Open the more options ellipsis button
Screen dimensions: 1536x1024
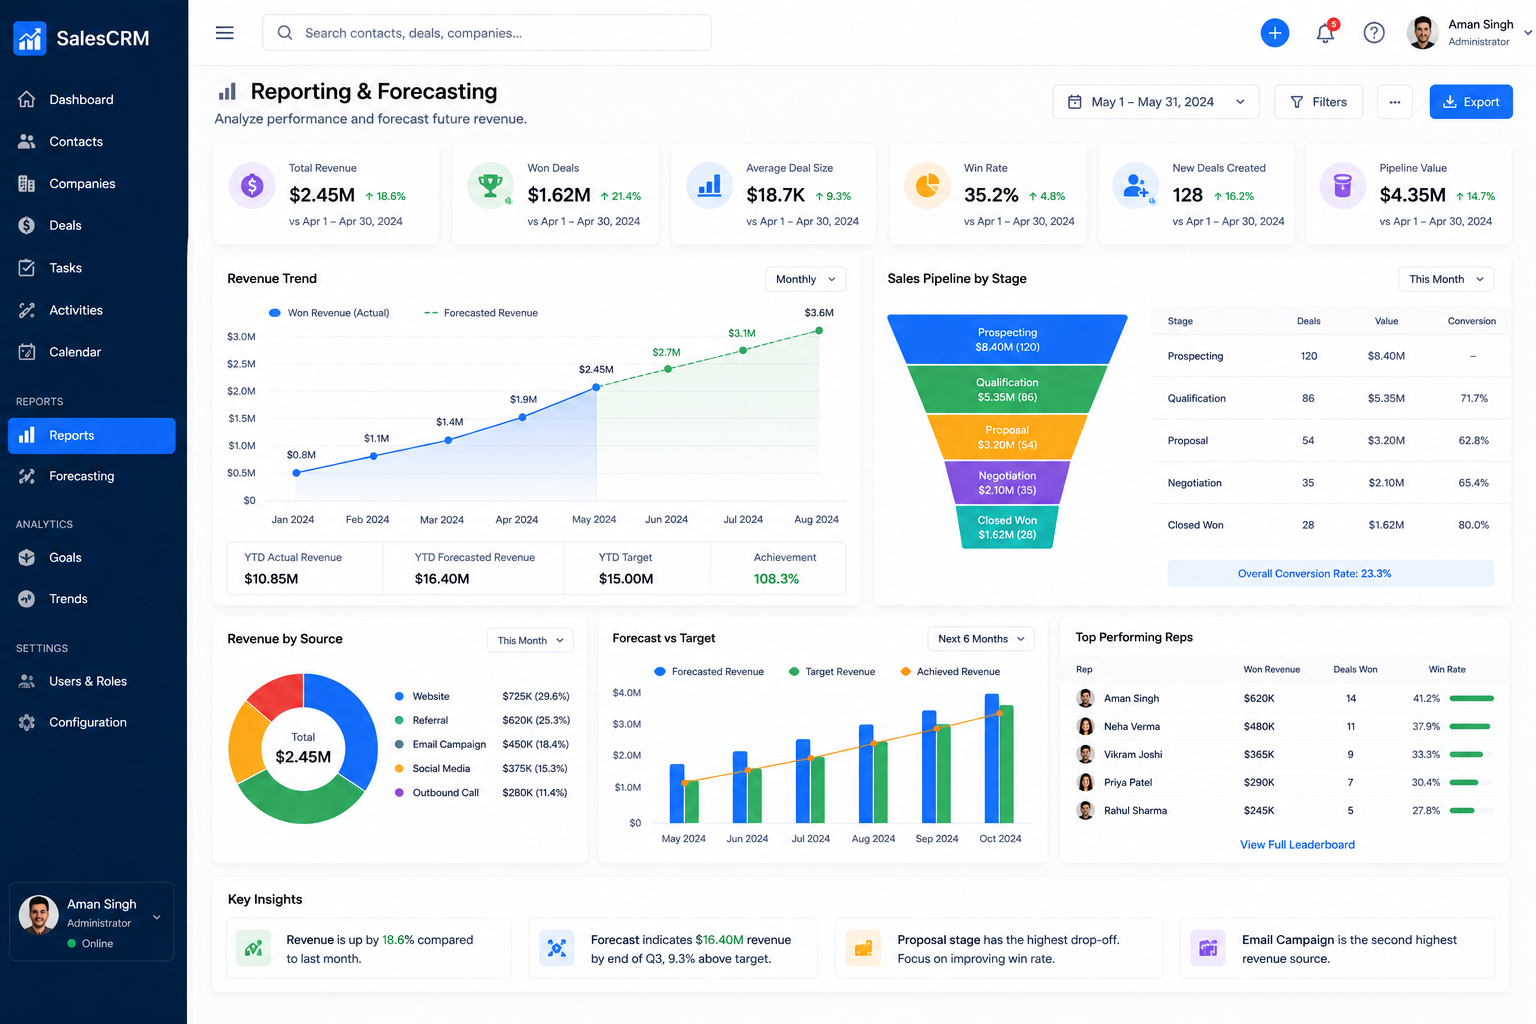coord(1395,102)
